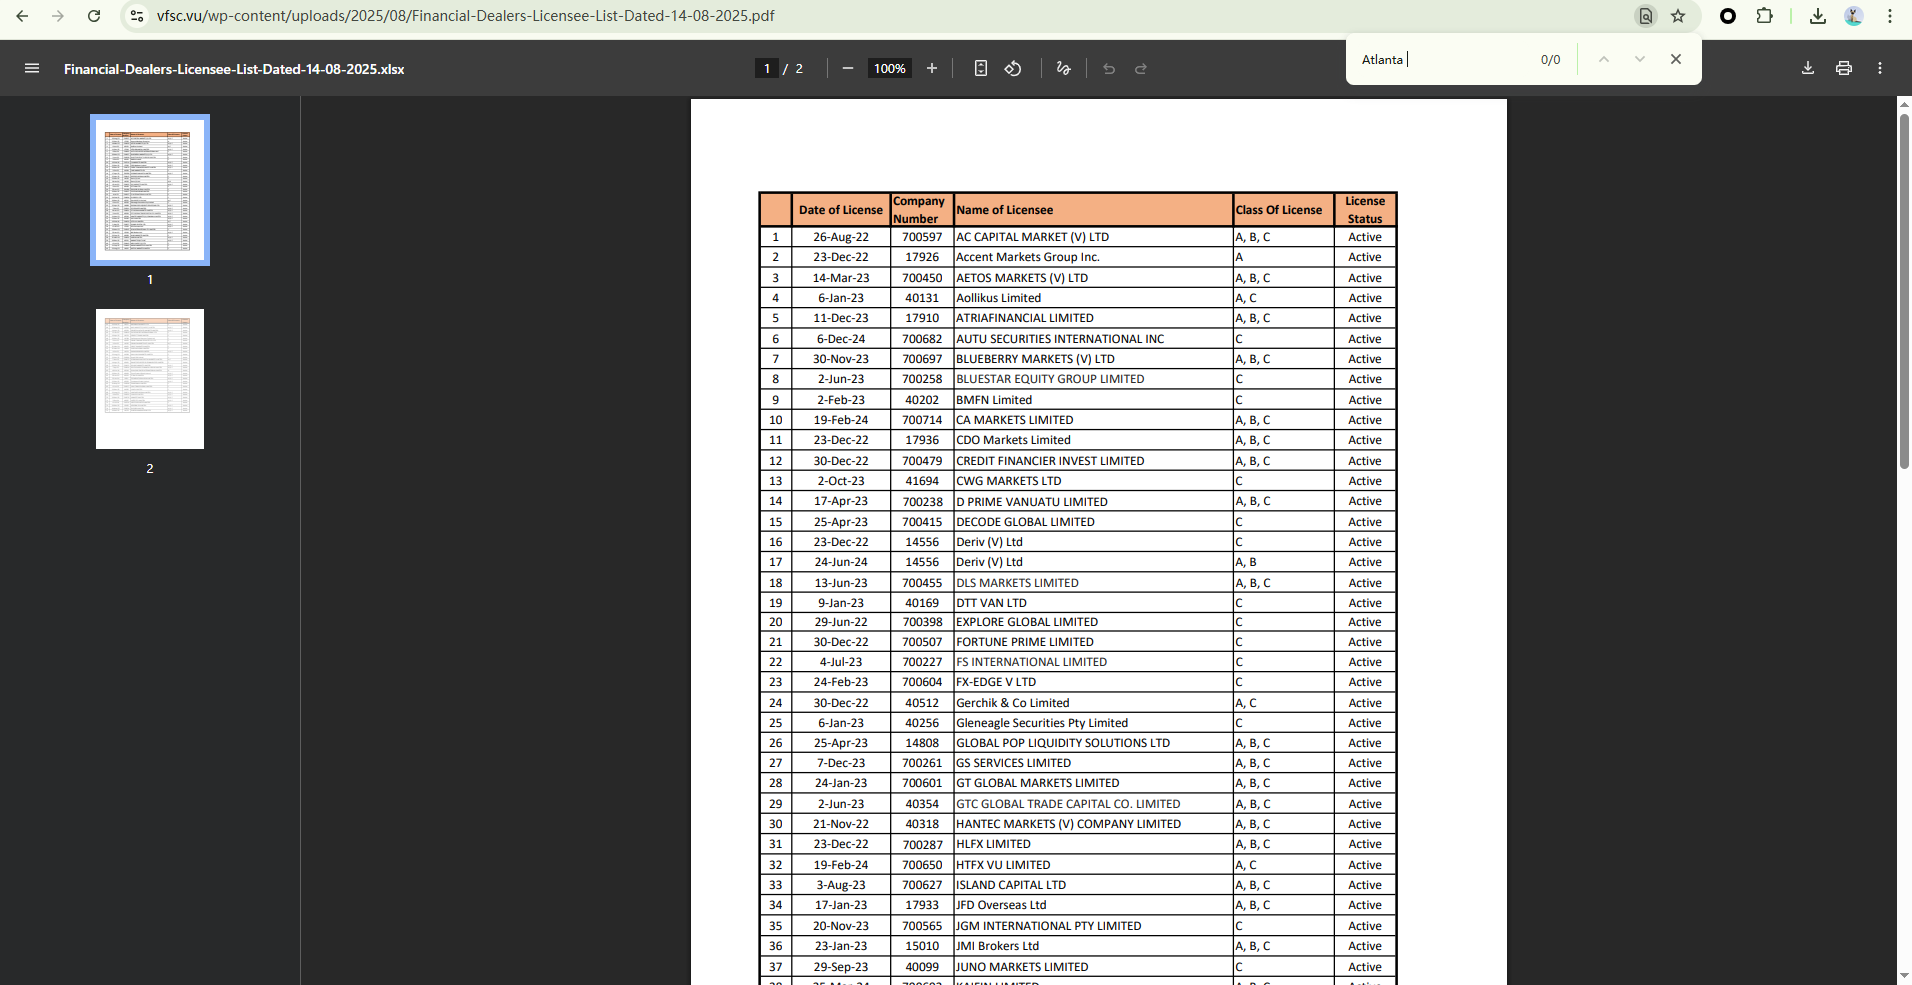Click the zoom in plus button
The width and height of the screenshot is (1912, 985).
[x=932, y=68]
